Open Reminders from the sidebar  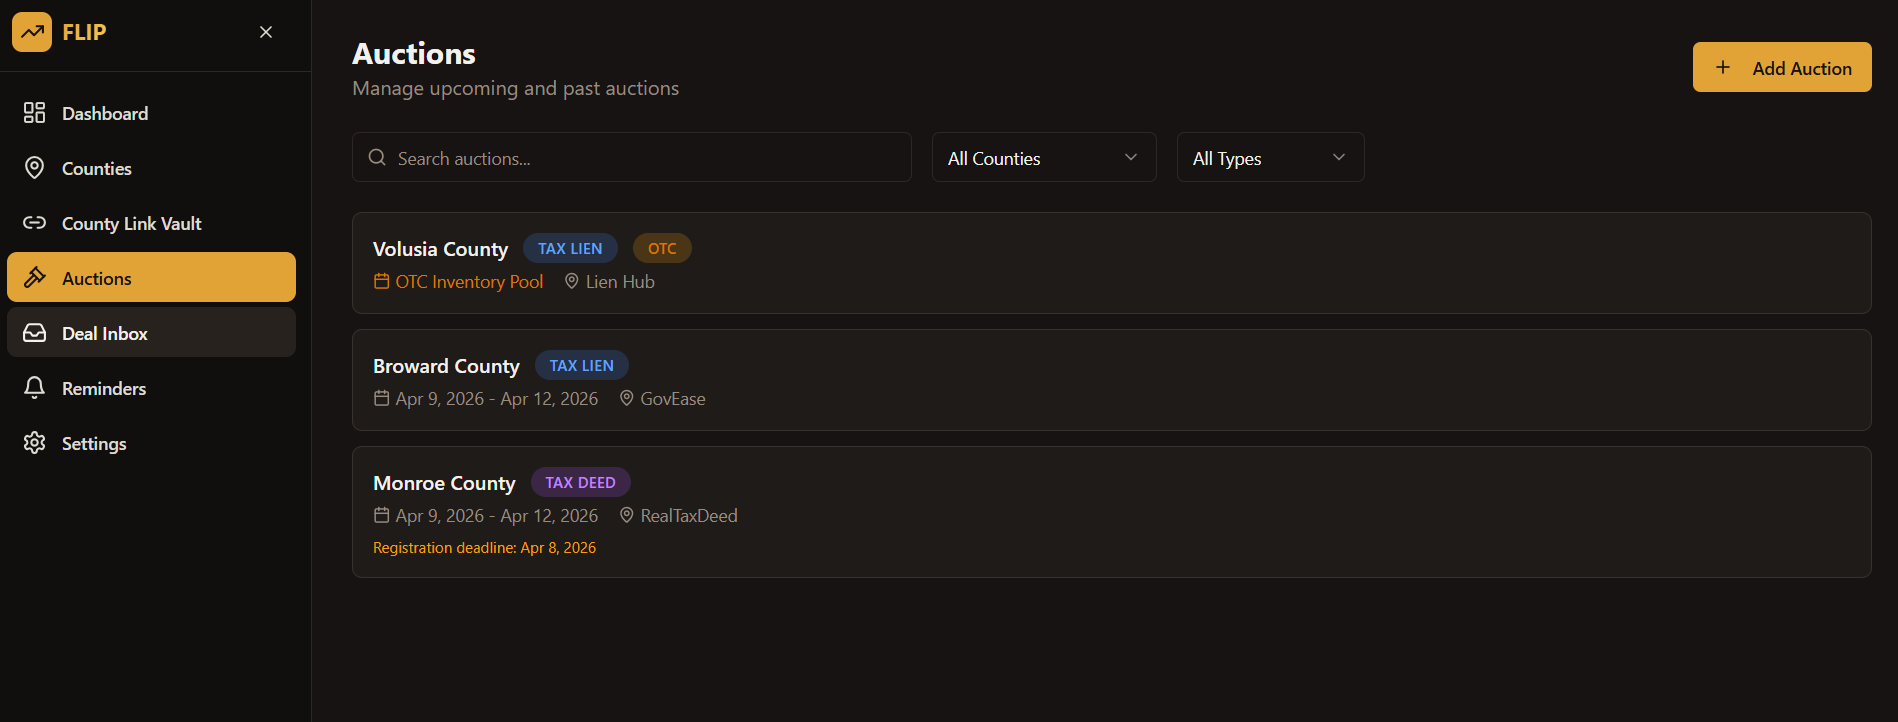point(151,387)
